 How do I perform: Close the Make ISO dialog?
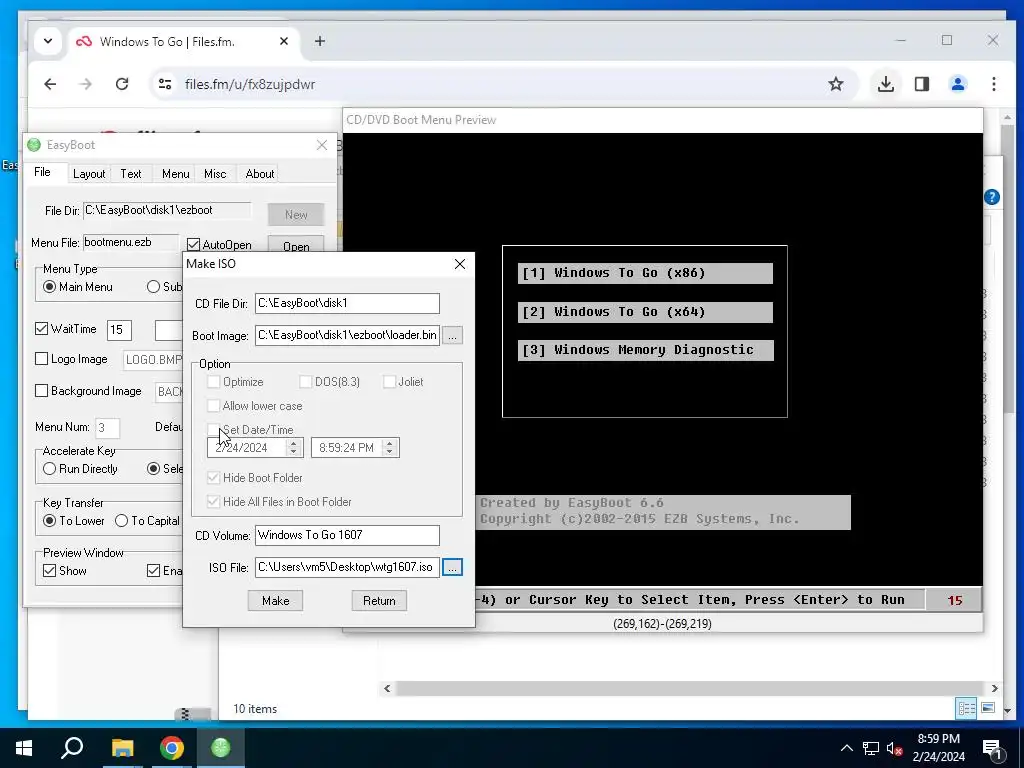point(460,264)
